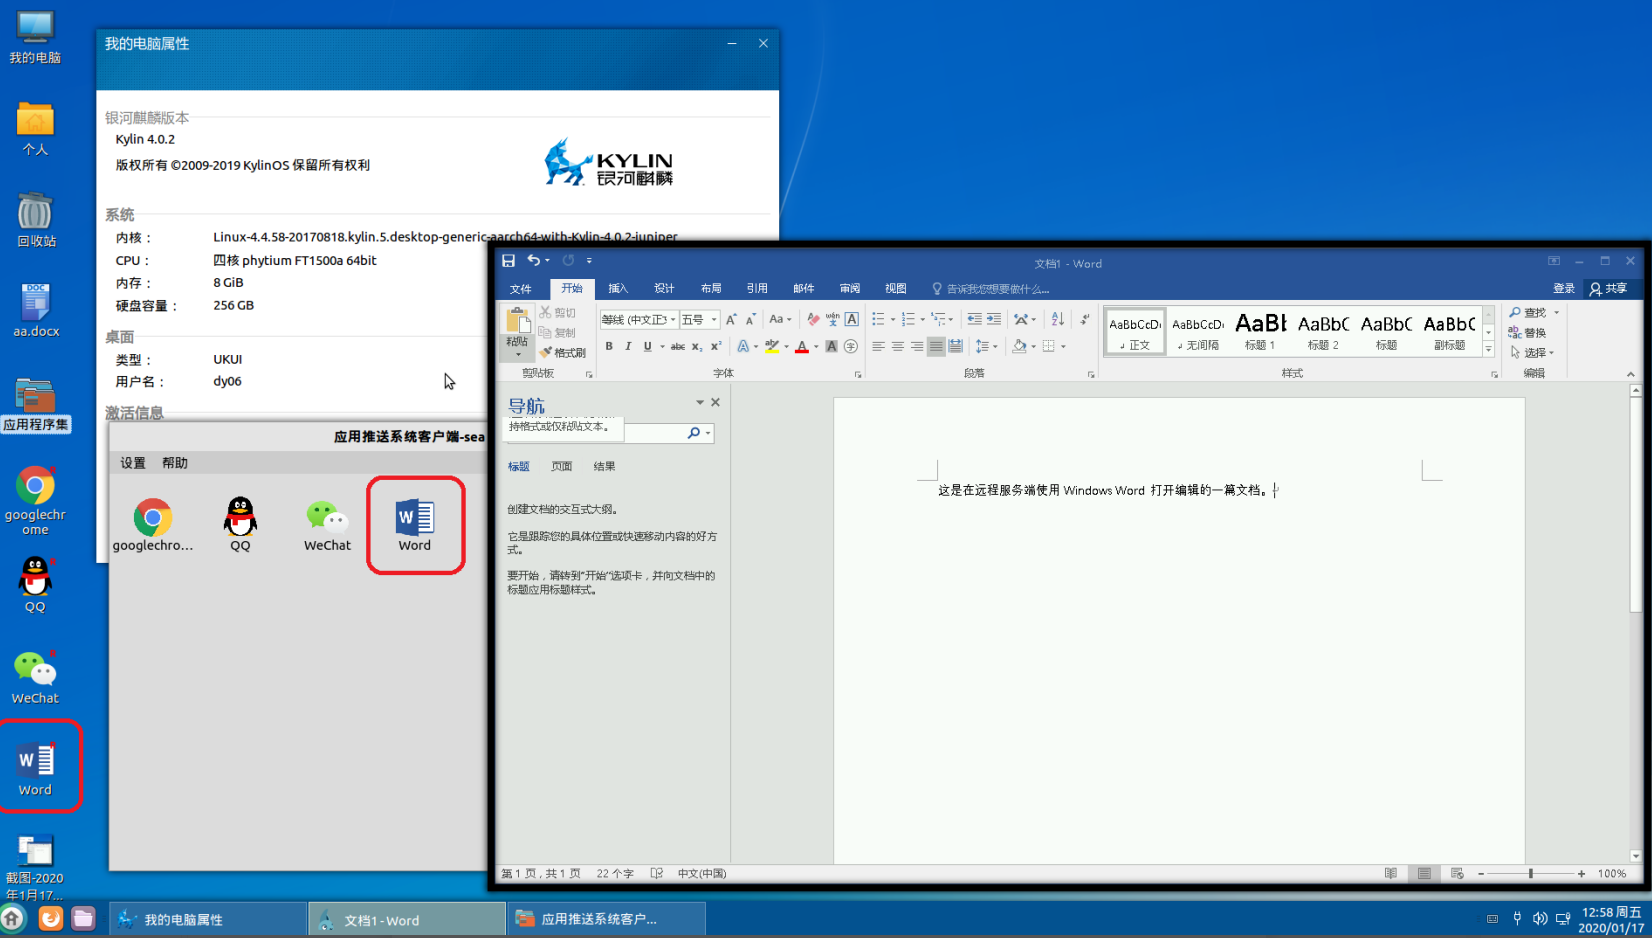1652x938 pixels.
Task: Click the Sort (A-Z) icon in the paragraph group
Action: click(1057, 319)
